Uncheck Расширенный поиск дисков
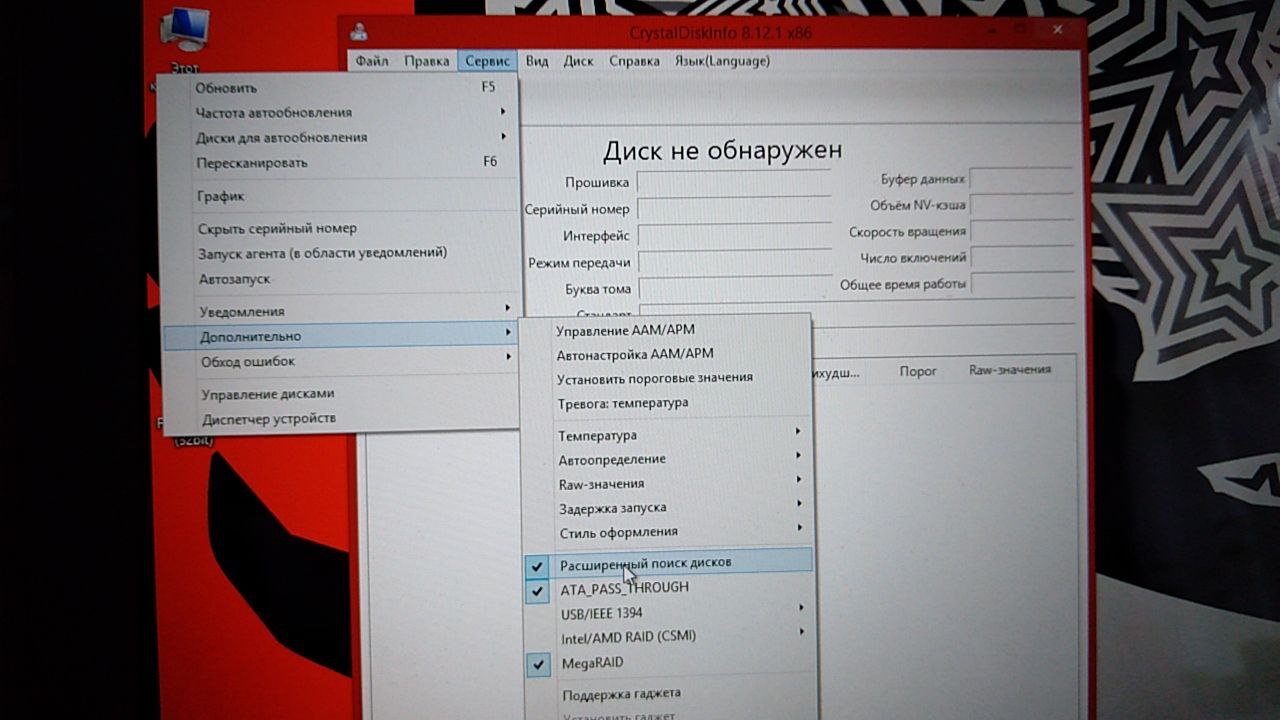This screenshot has width=1280, height=720. point(669,563)
